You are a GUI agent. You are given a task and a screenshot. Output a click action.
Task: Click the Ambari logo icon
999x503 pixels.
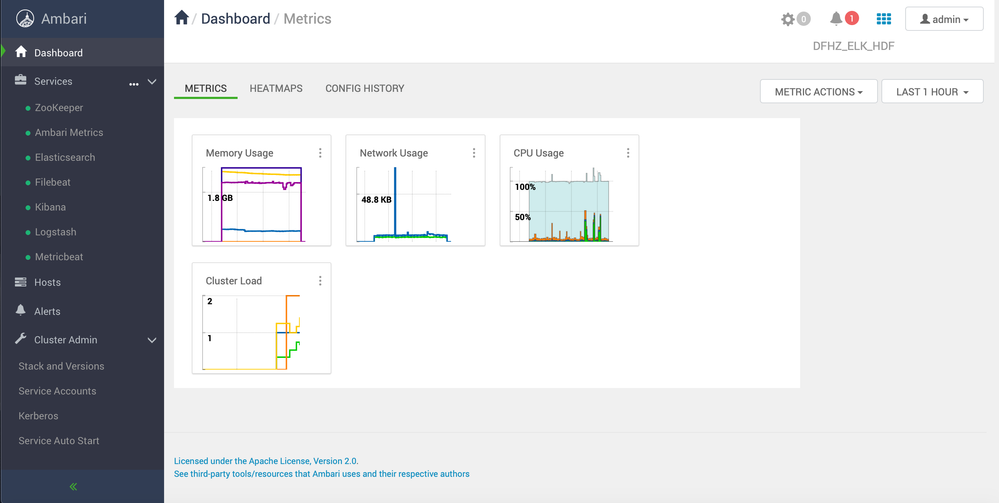pyautogui.click(x=23, y=18)
